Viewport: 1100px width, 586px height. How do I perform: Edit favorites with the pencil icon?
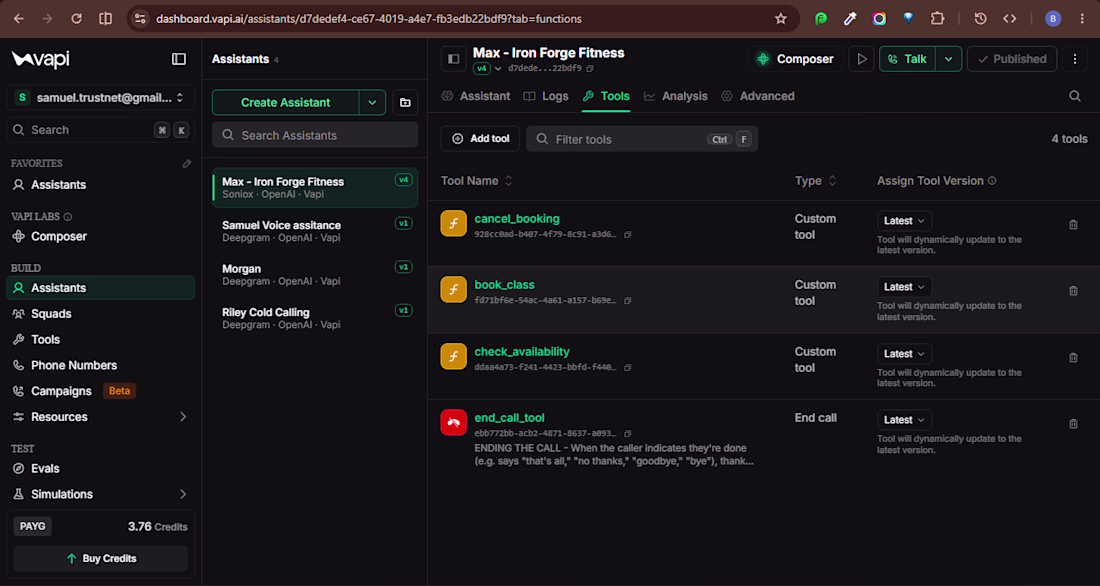[187, 164]
